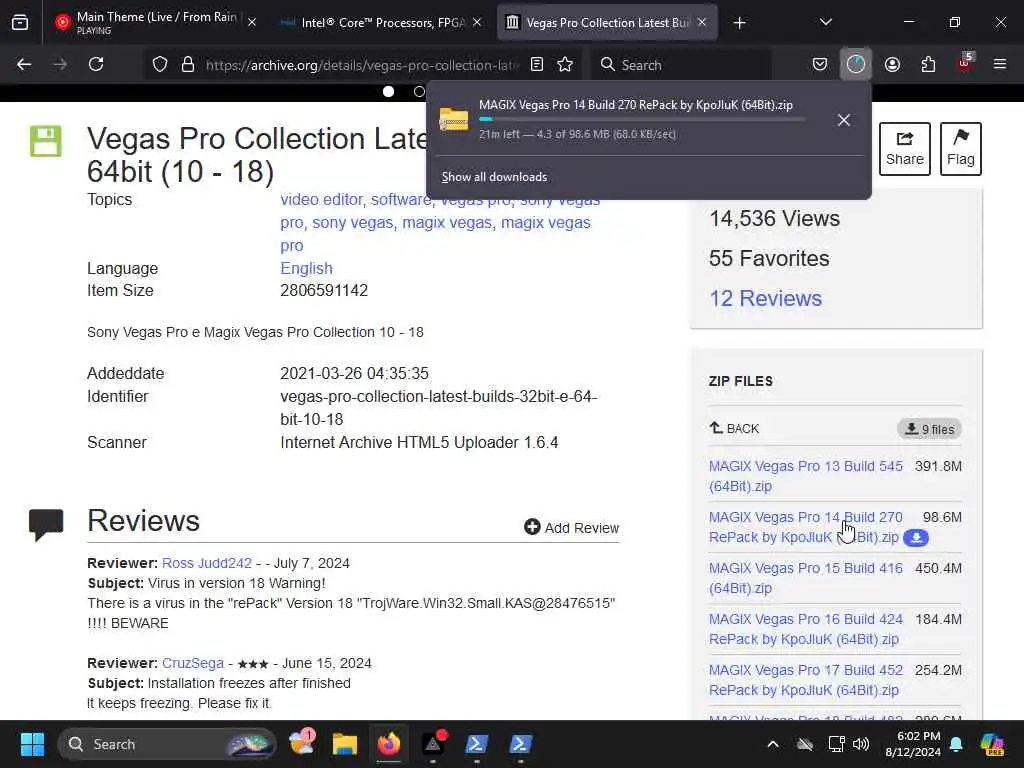The width and height of the screenshot is (1024, 768).
Task: Open Firefox tab overview (Firefox View) icon
Action: [x=20, y=23]
